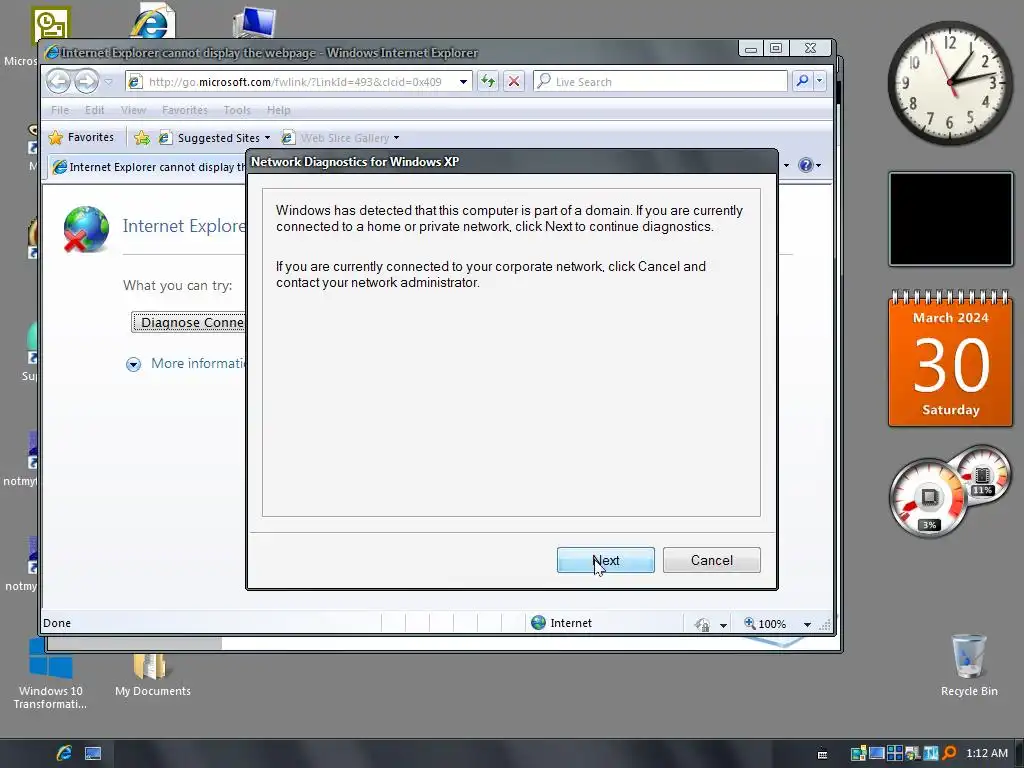
Task: Click Cancel in Network Diagnostics dialog
Action: pyautogui.click(x=711, y=560)
